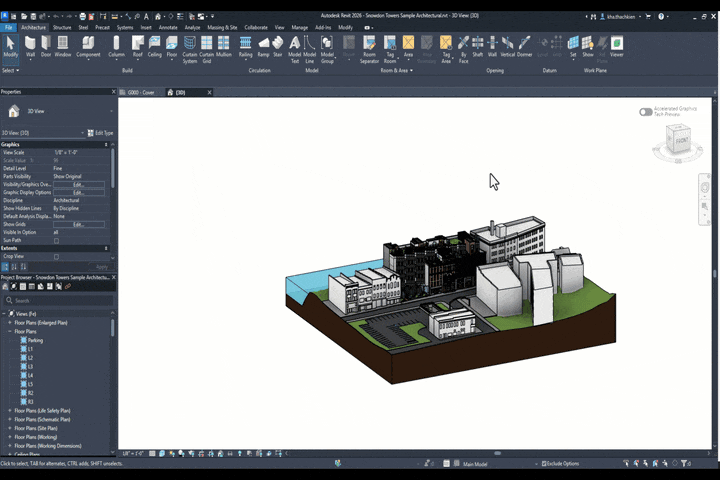Pick the Dormer opening tool
The height and width of the screenshot is (480, 720).
(x=524, y=47)
